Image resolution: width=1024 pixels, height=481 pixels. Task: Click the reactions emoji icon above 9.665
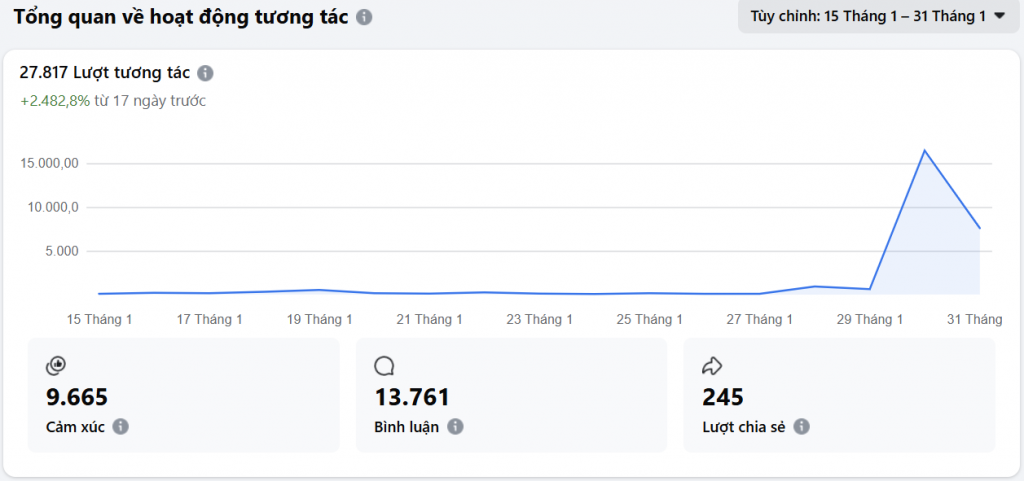(56, 365)
